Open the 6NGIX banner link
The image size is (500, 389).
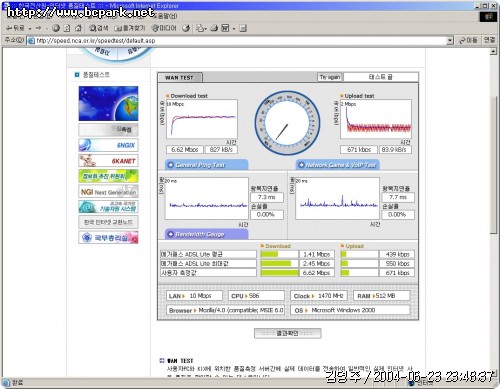108,145
